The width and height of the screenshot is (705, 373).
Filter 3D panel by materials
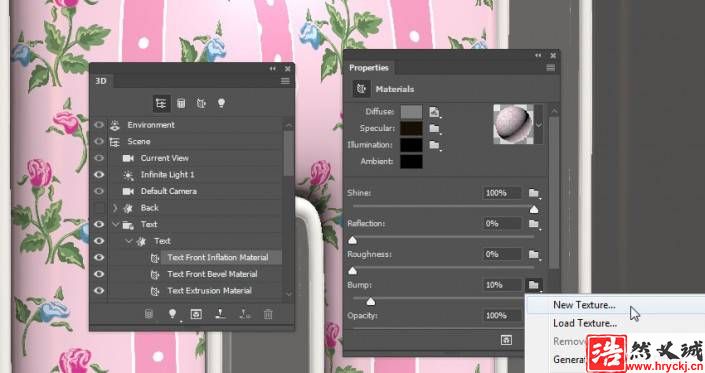201,103
